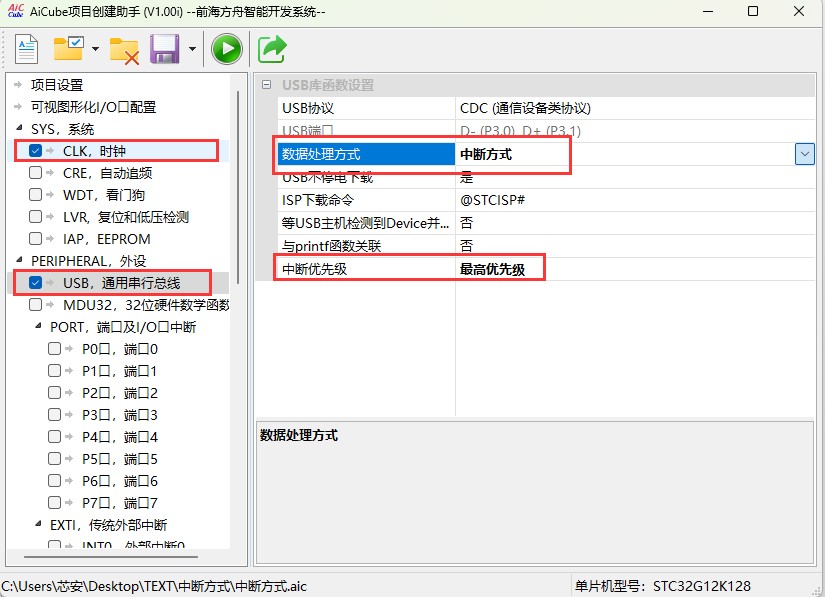Click the 单片机型号: STC32G12K128 status text
This screenshot has width=825, height=597.
pos(662,585)
